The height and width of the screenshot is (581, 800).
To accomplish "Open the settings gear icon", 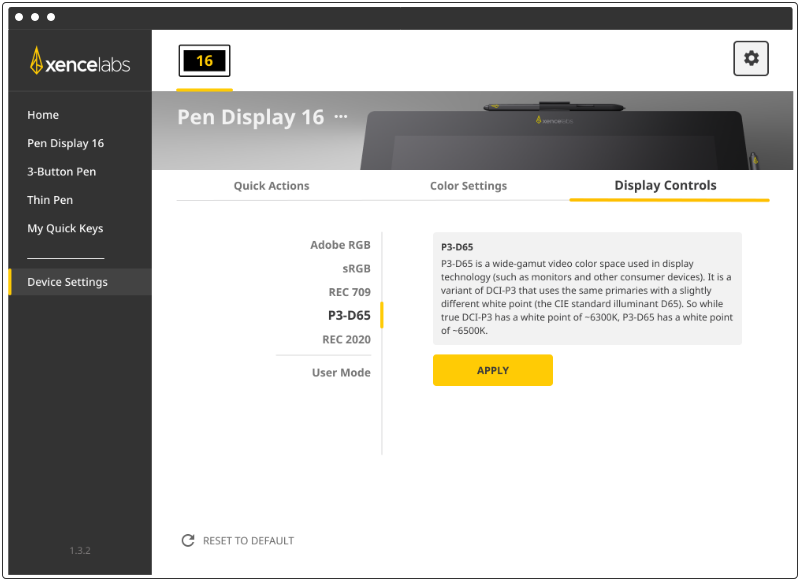I will click(751, 59).
